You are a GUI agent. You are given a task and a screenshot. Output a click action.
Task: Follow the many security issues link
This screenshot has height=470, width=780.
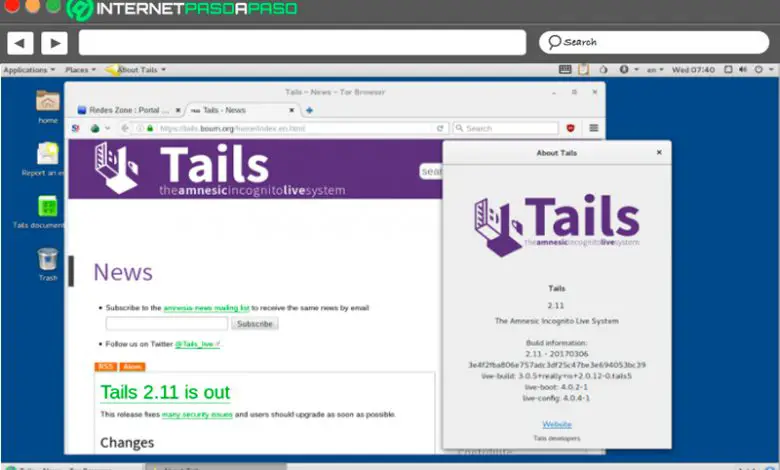click(197, 414)
